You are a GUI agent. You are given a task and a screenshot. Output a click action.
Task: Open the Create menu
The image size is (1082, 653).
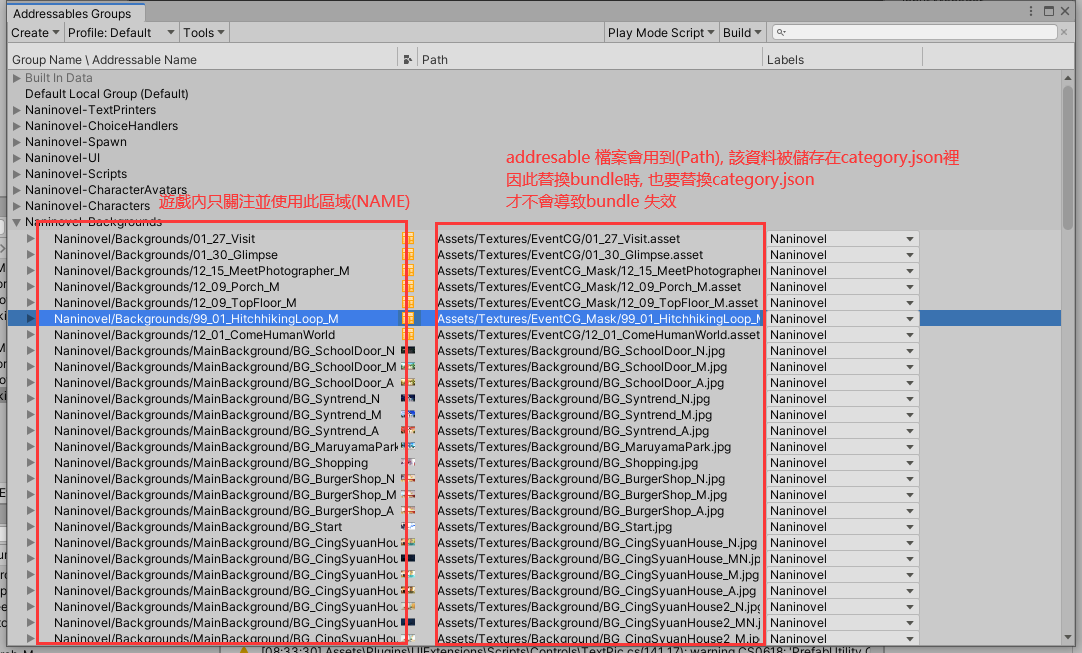click(x=35, y=33)
